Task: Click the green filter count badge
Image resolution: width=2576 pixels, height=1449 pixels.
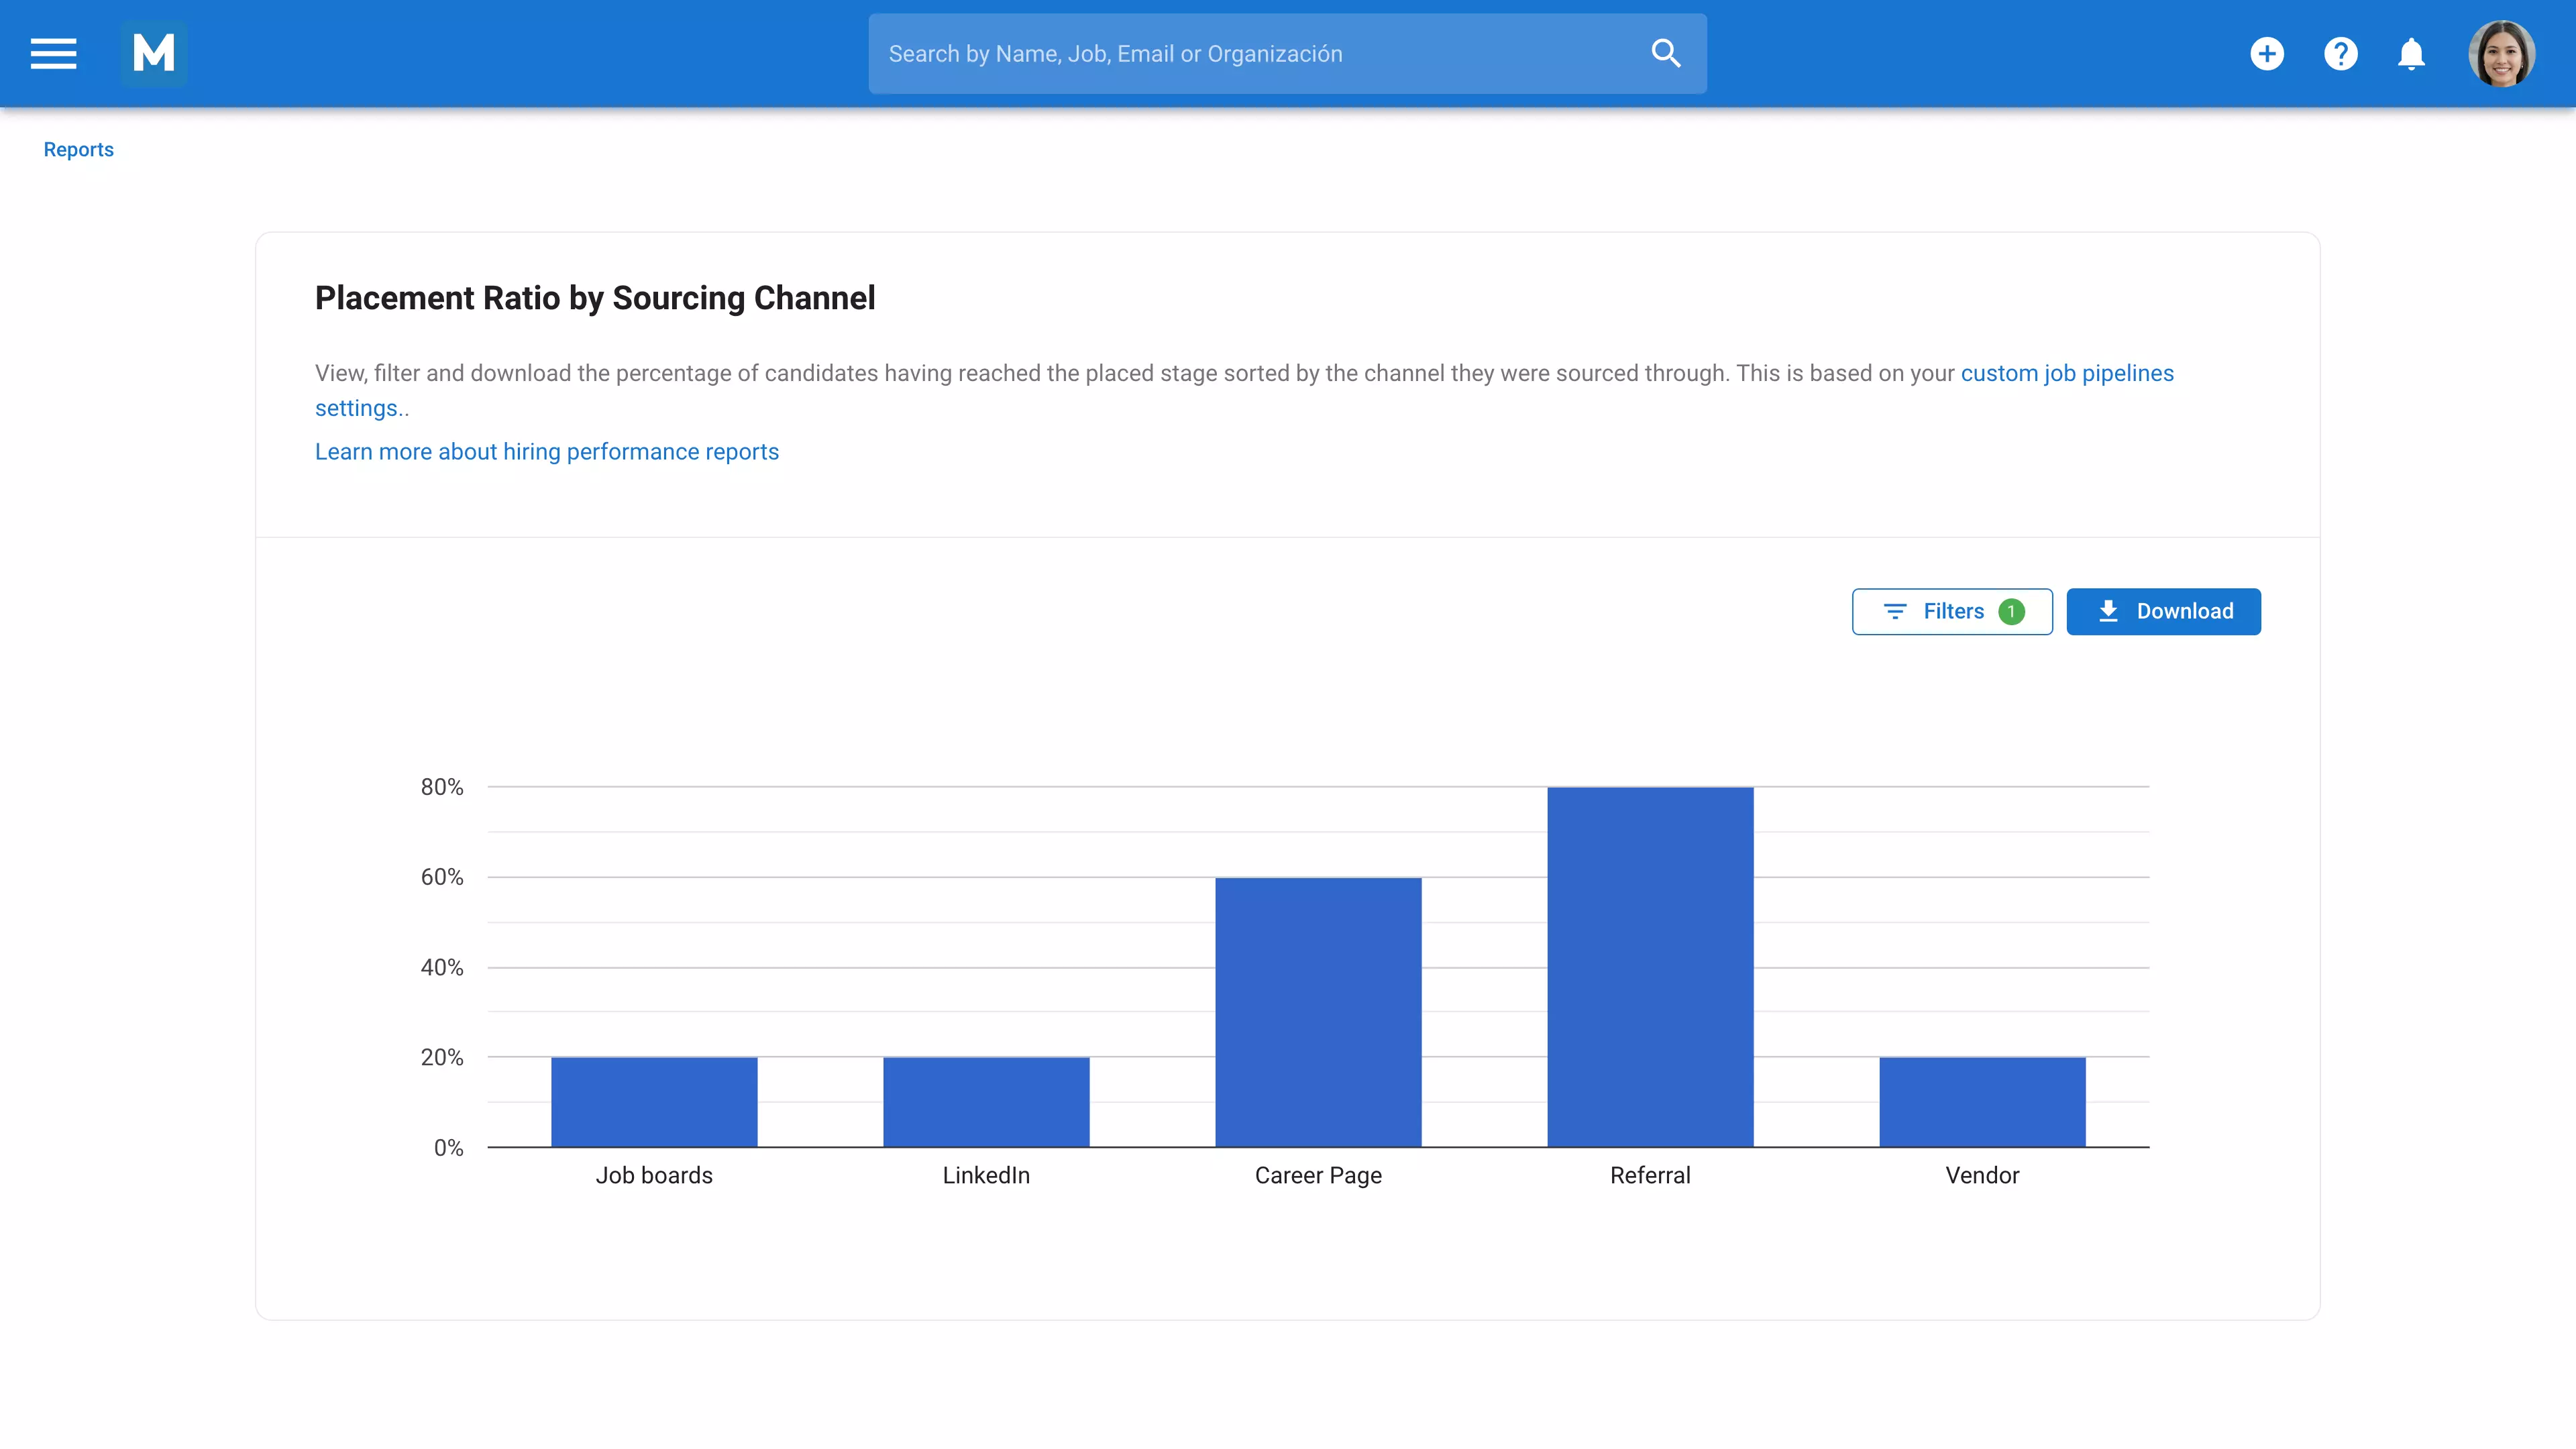Action: (2013, 611)
